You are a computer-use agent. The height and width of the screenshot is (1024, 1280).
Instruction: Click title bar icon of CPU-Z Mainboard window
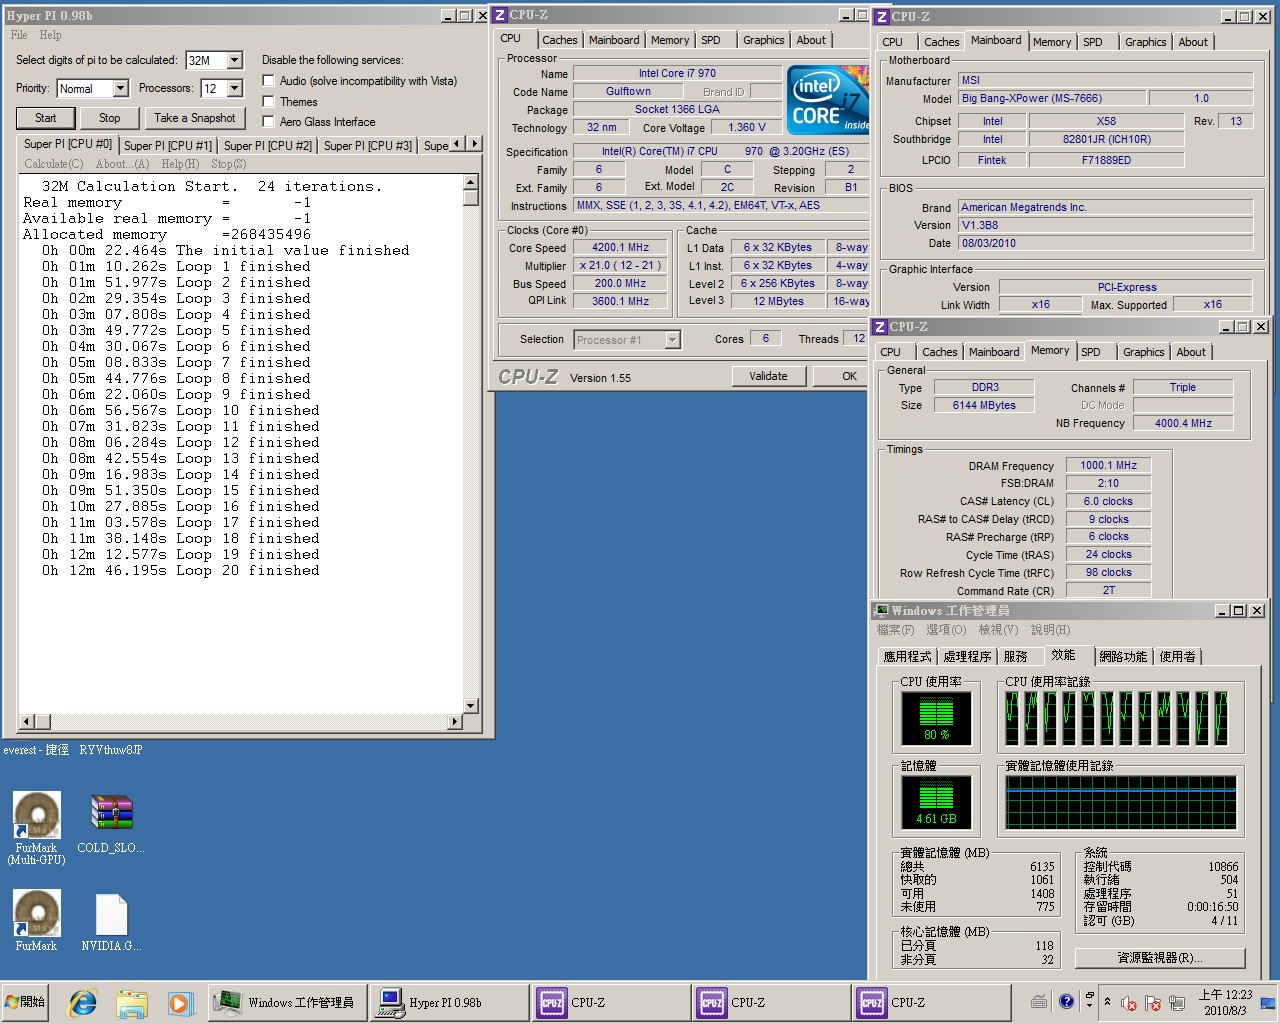coord(881,17)
